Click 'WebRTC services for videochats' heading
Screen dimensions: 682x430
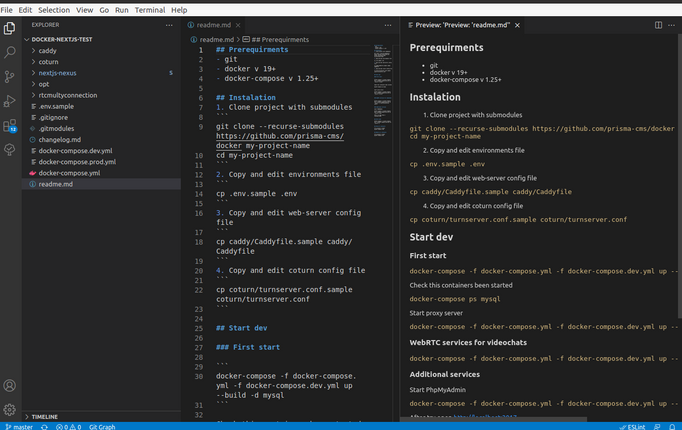click(468, 343)
